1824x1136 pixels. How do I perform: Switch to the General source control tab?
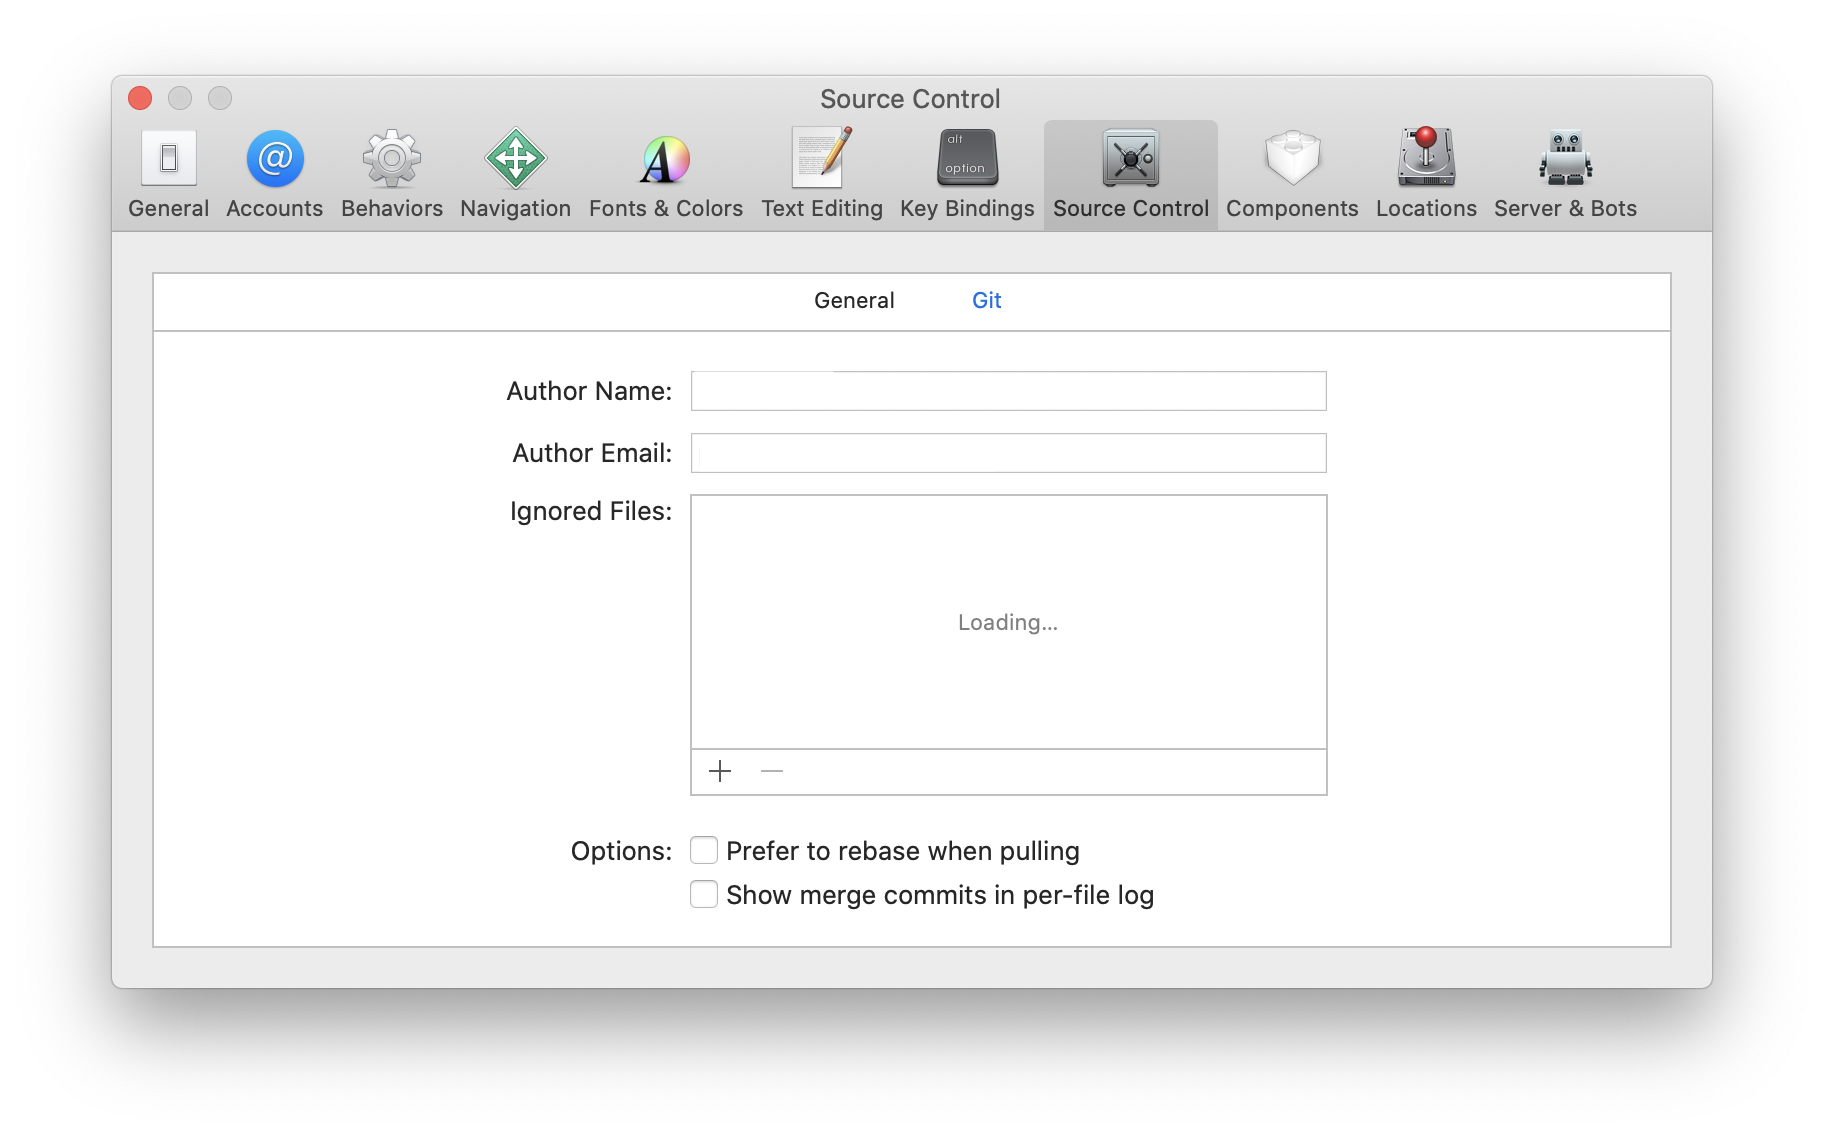[854, 300]
